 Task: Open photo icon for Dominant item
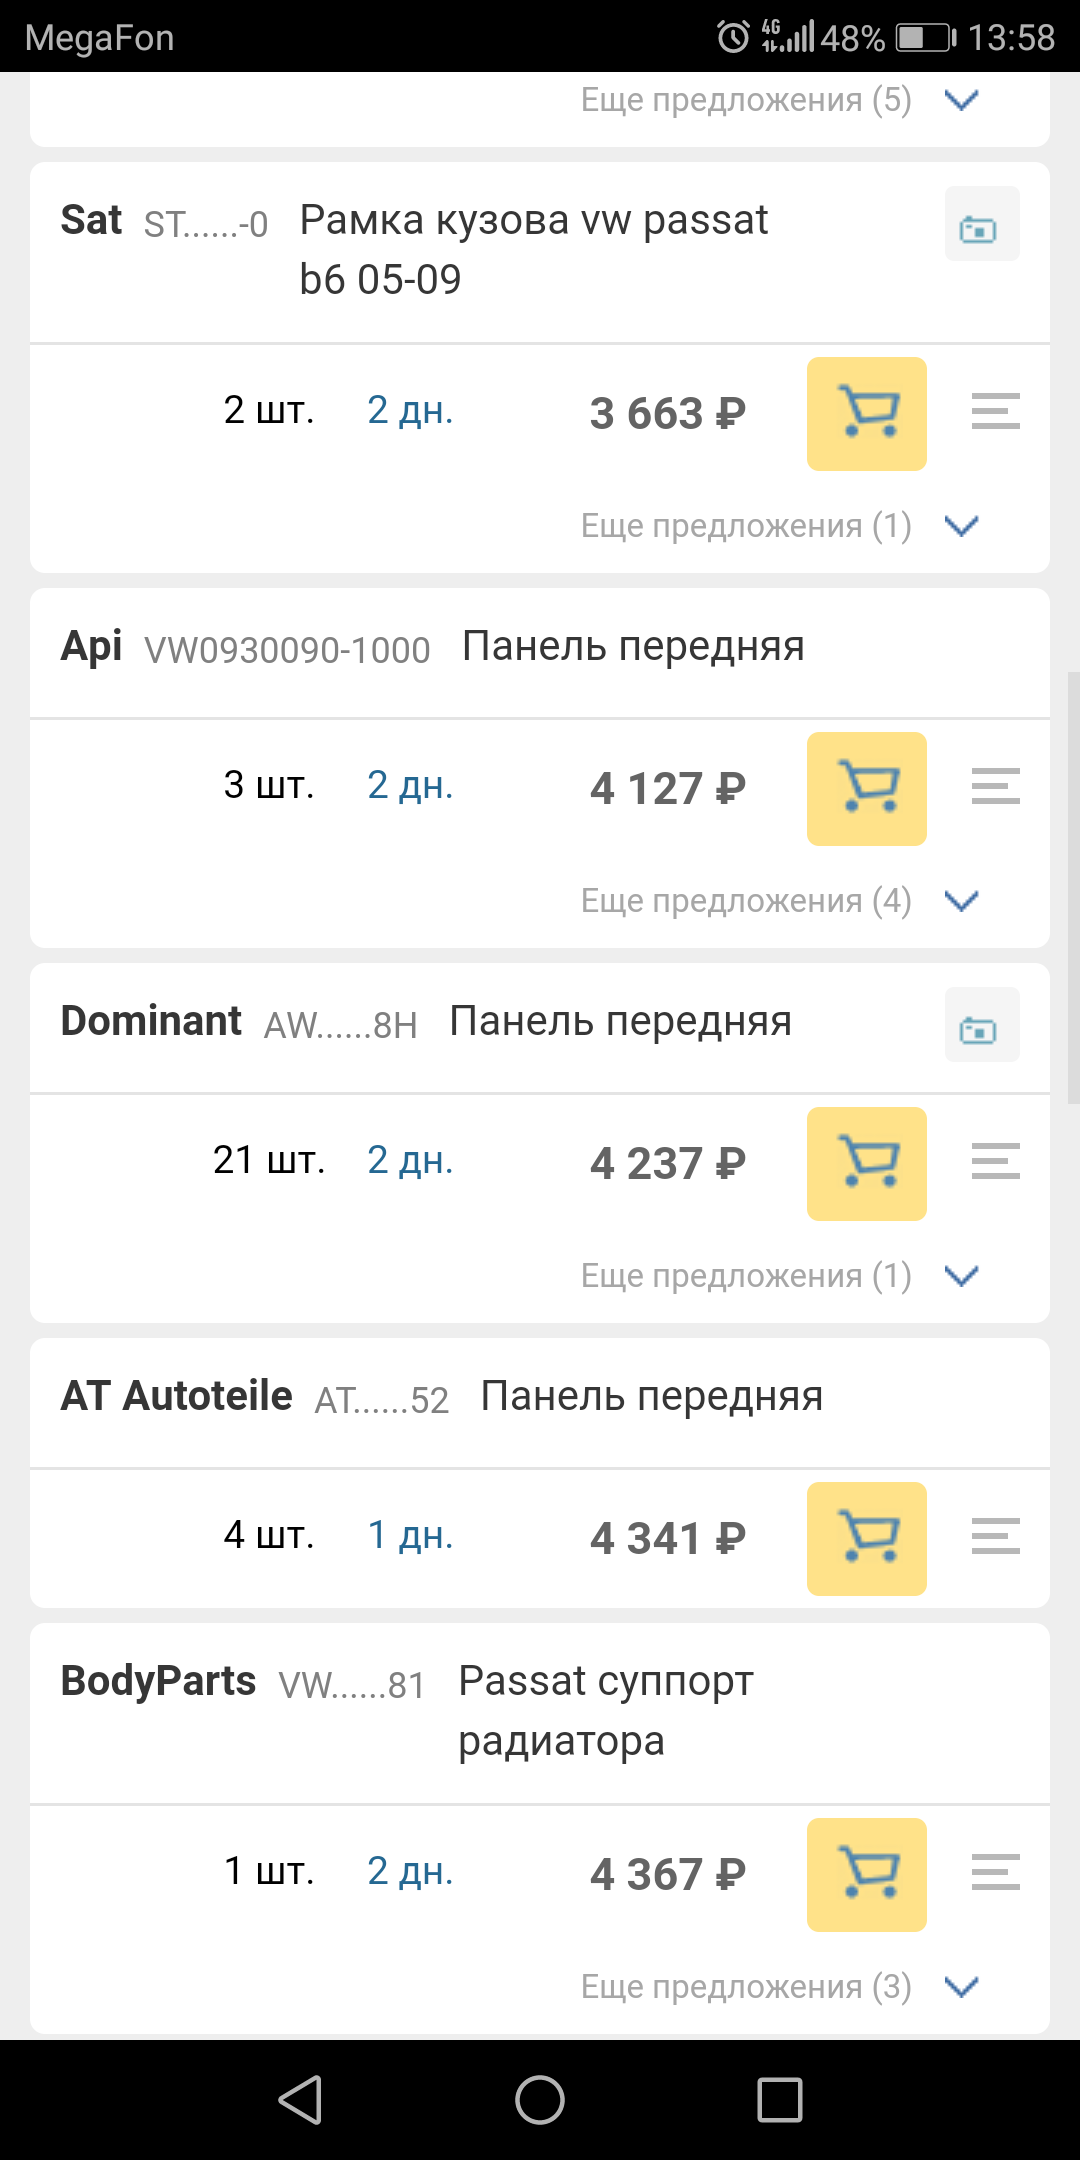click(981, 1025)
